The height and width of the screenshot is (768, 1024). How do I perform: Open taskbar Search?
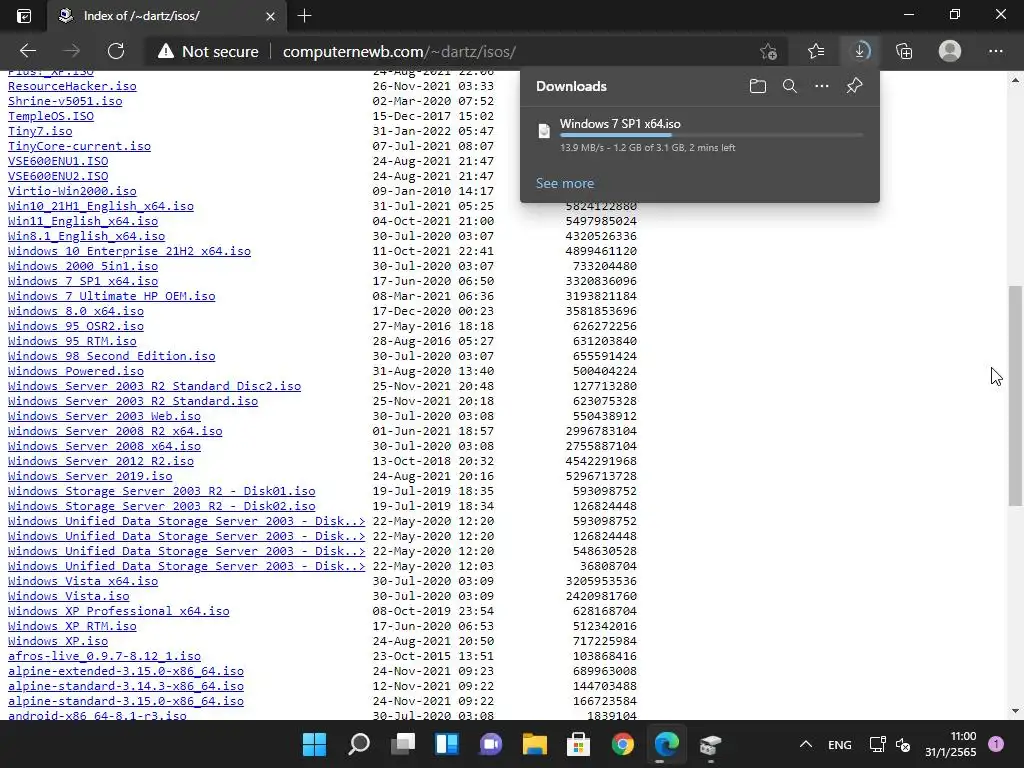359,744
